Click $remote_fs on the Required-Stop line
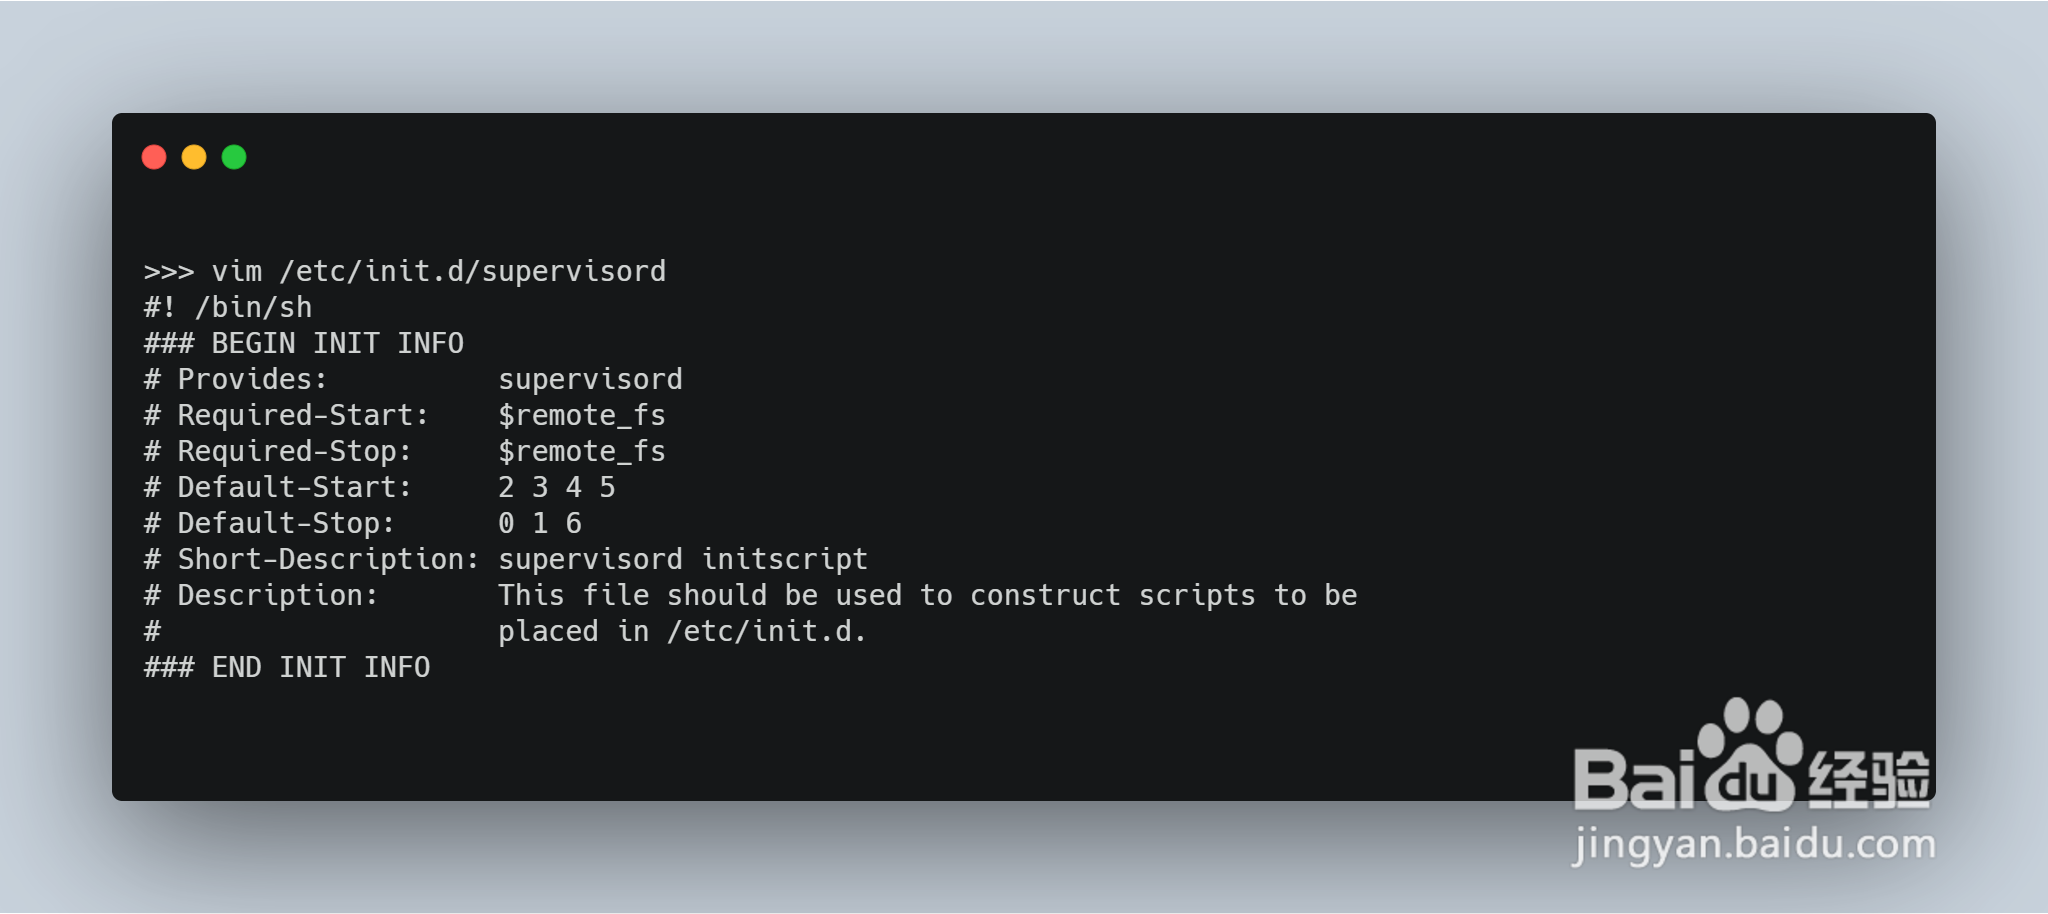The width and height of the screenshot is (2048, 914). pos(582,451)
